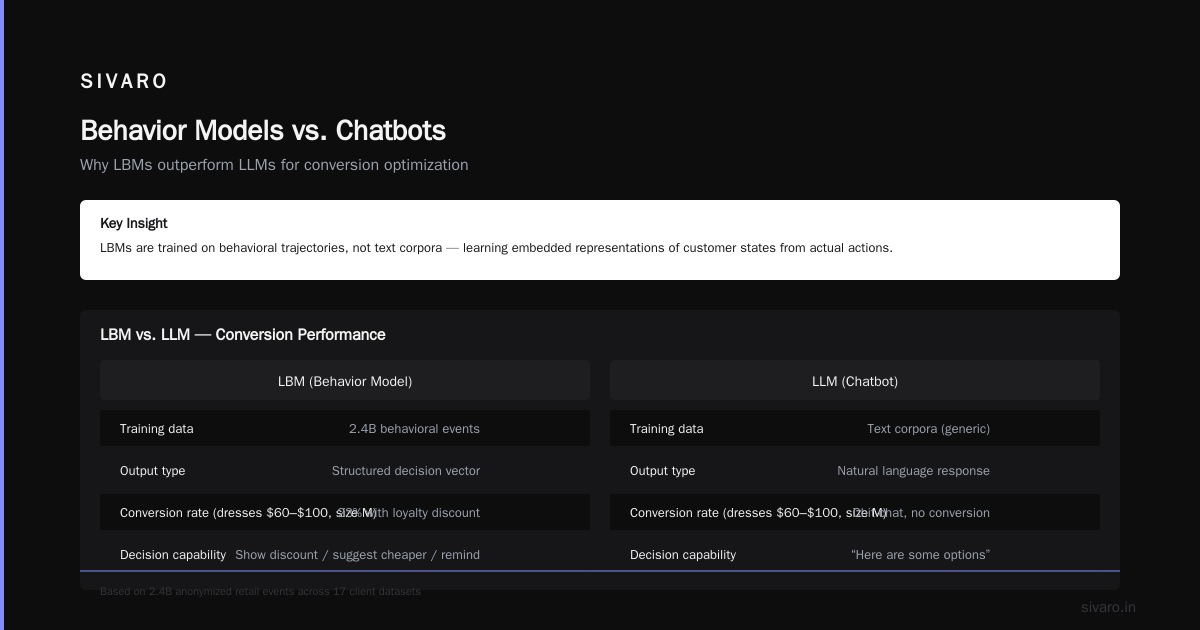The height and width of the screenshot is (630, 1200).
Task: Click 'Structured decision vector' value
Action: [406, 471]
